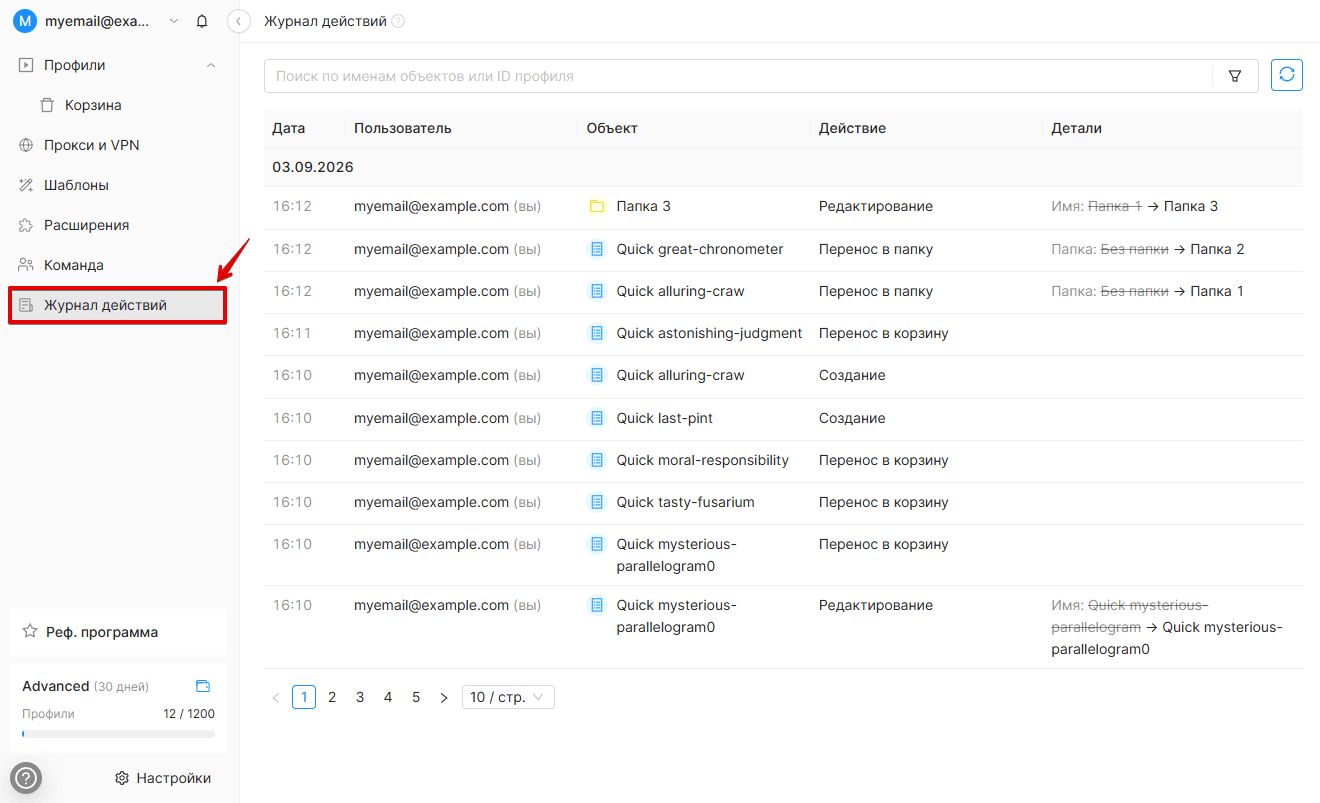Go to page 2
1320x803 pixels.
tap(332, 697)
